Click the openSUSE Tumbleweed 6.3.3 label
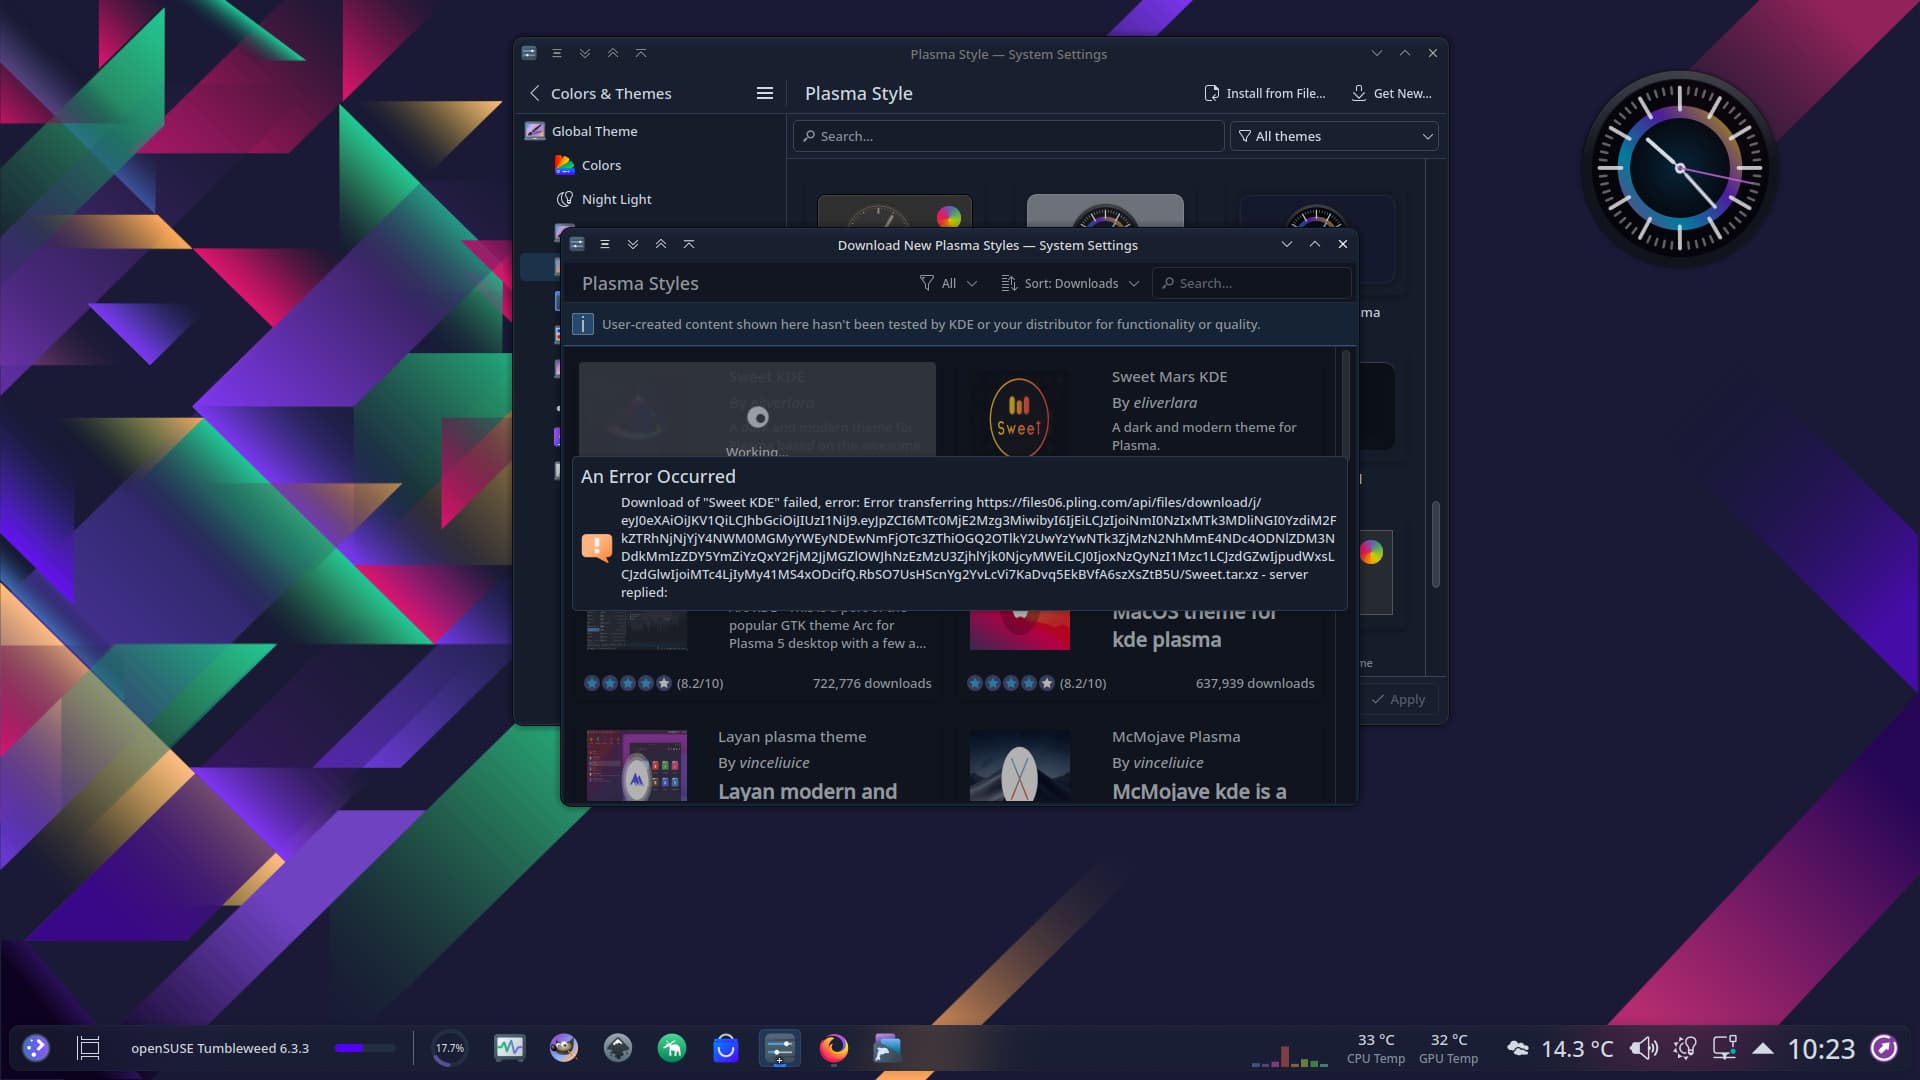The height and width of the screenshot is (1080, 1920). pyautogui.click(x=220, y=1048)
